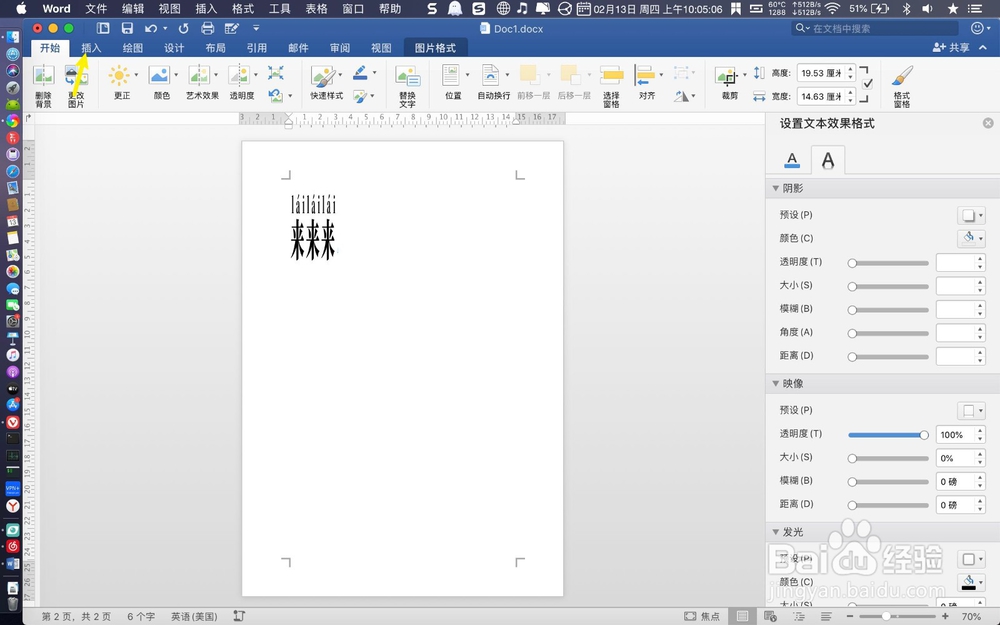Open the reflection 预设 preset dropdown

(971, 410)
